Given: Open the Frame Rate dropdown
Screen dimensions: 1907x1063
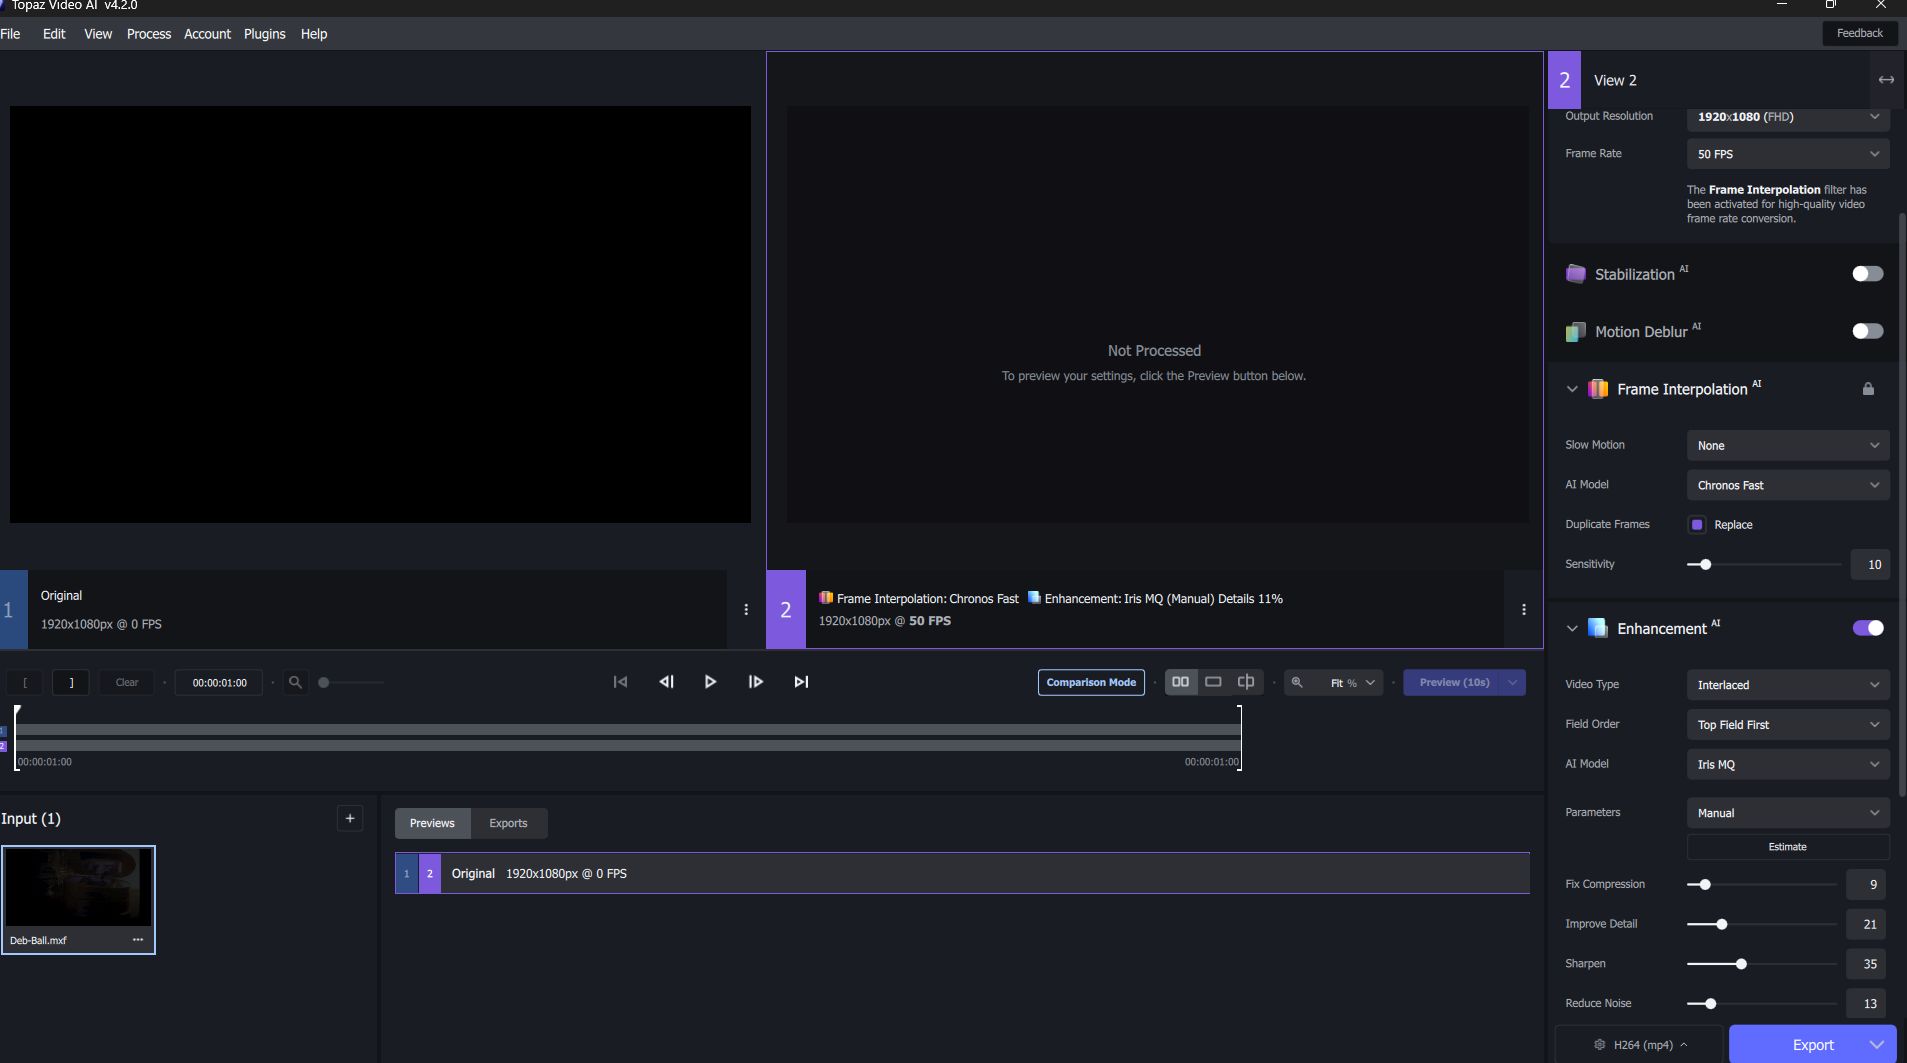Looking at the screenshot, I should point(1786,154).
